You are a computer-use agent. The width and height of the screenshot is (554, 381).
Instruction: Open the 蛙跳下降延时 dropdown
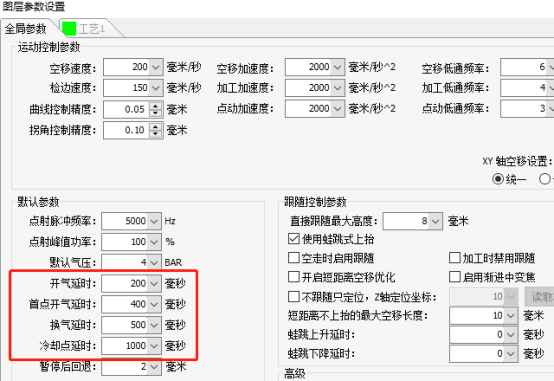511,353
